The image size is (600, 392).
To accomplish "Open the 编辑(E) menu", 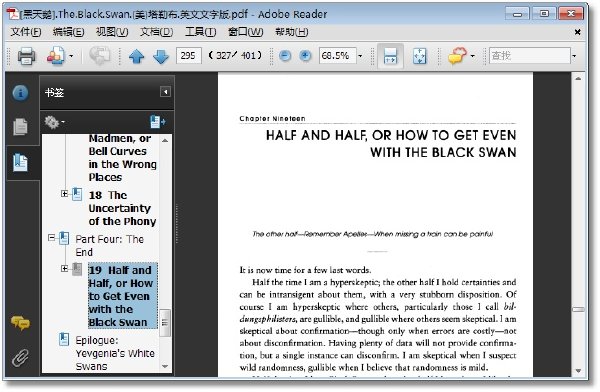I will pos(68,32).
